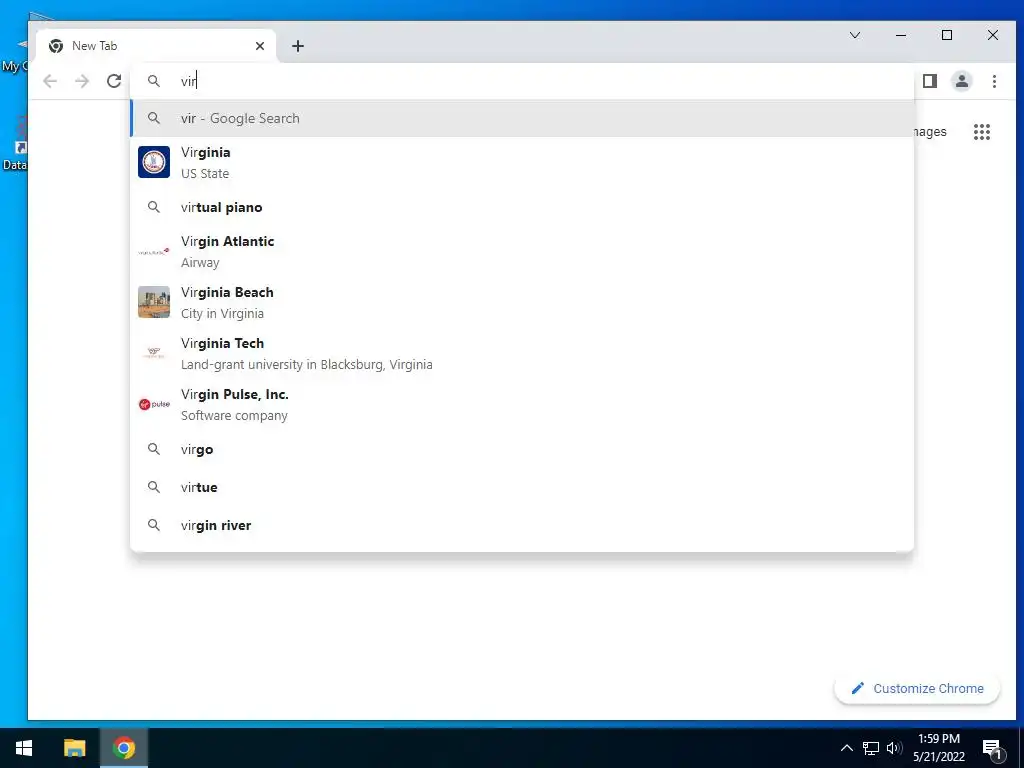Viewport: 1024px width, 768px height.
Task: Choose the 'virtue' suggestion
Action: tap(522, 487)
